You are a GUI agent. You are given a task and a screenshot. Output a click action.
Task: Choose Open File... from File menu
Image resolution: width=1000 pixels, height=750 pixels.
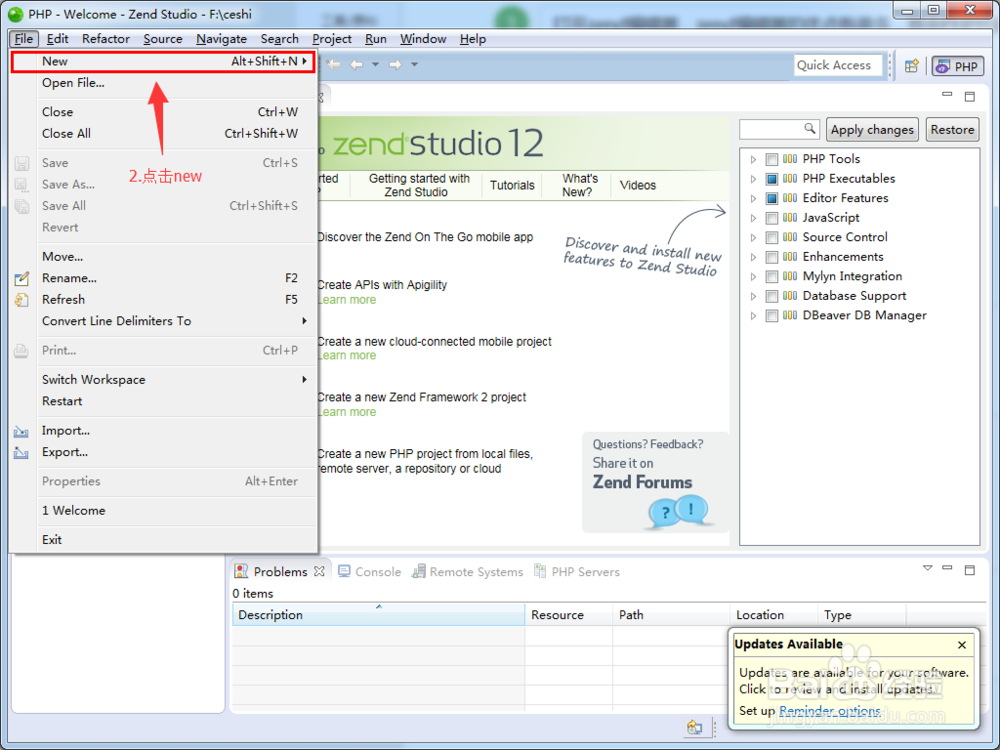pyautogui.click(x=163, y=83)
